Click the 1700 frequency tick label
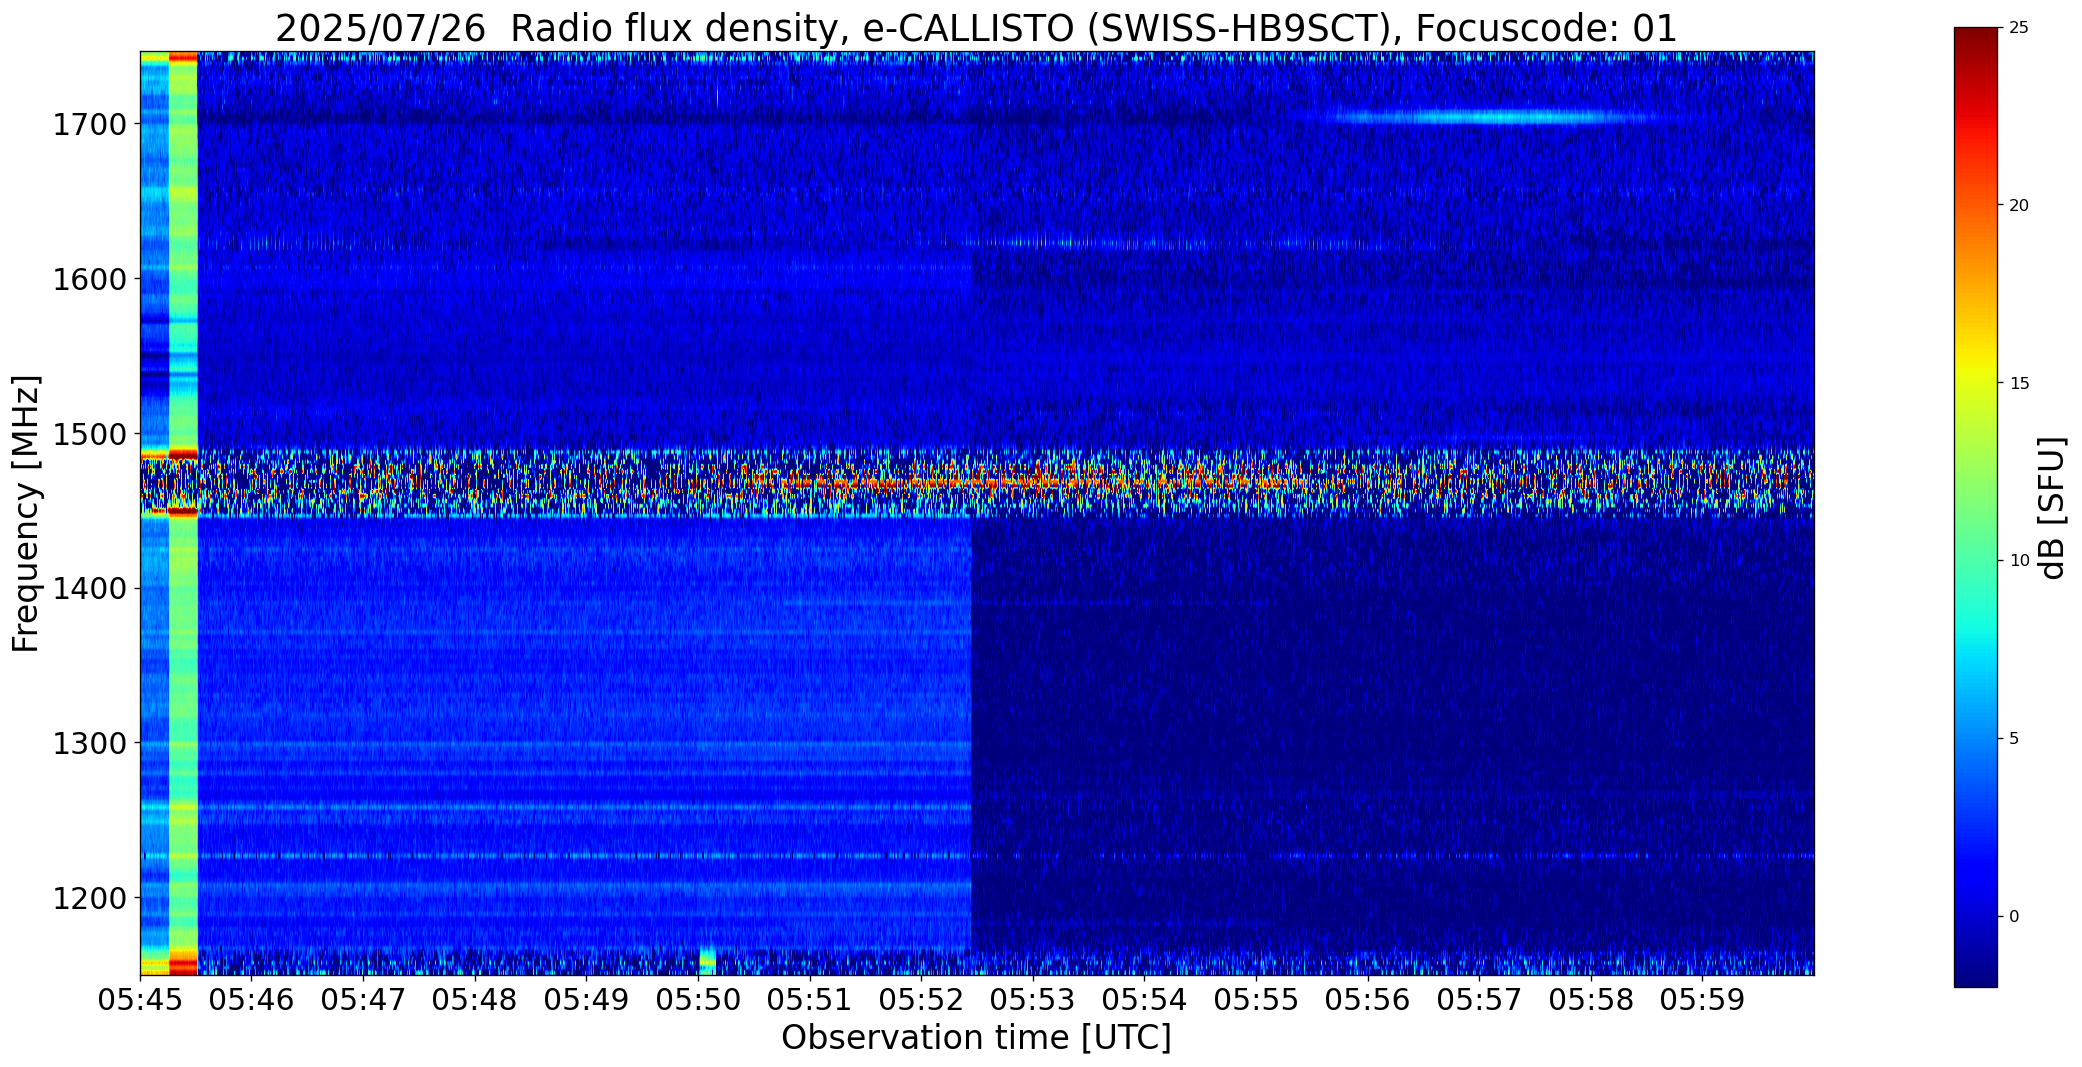 pyautogui.click(x=89, y=125)
